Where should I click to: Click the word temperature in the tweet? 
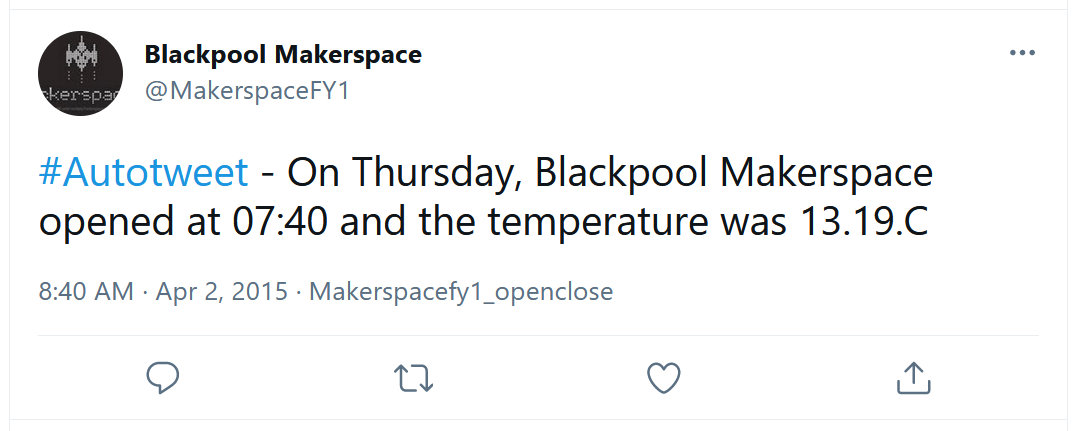584,222
